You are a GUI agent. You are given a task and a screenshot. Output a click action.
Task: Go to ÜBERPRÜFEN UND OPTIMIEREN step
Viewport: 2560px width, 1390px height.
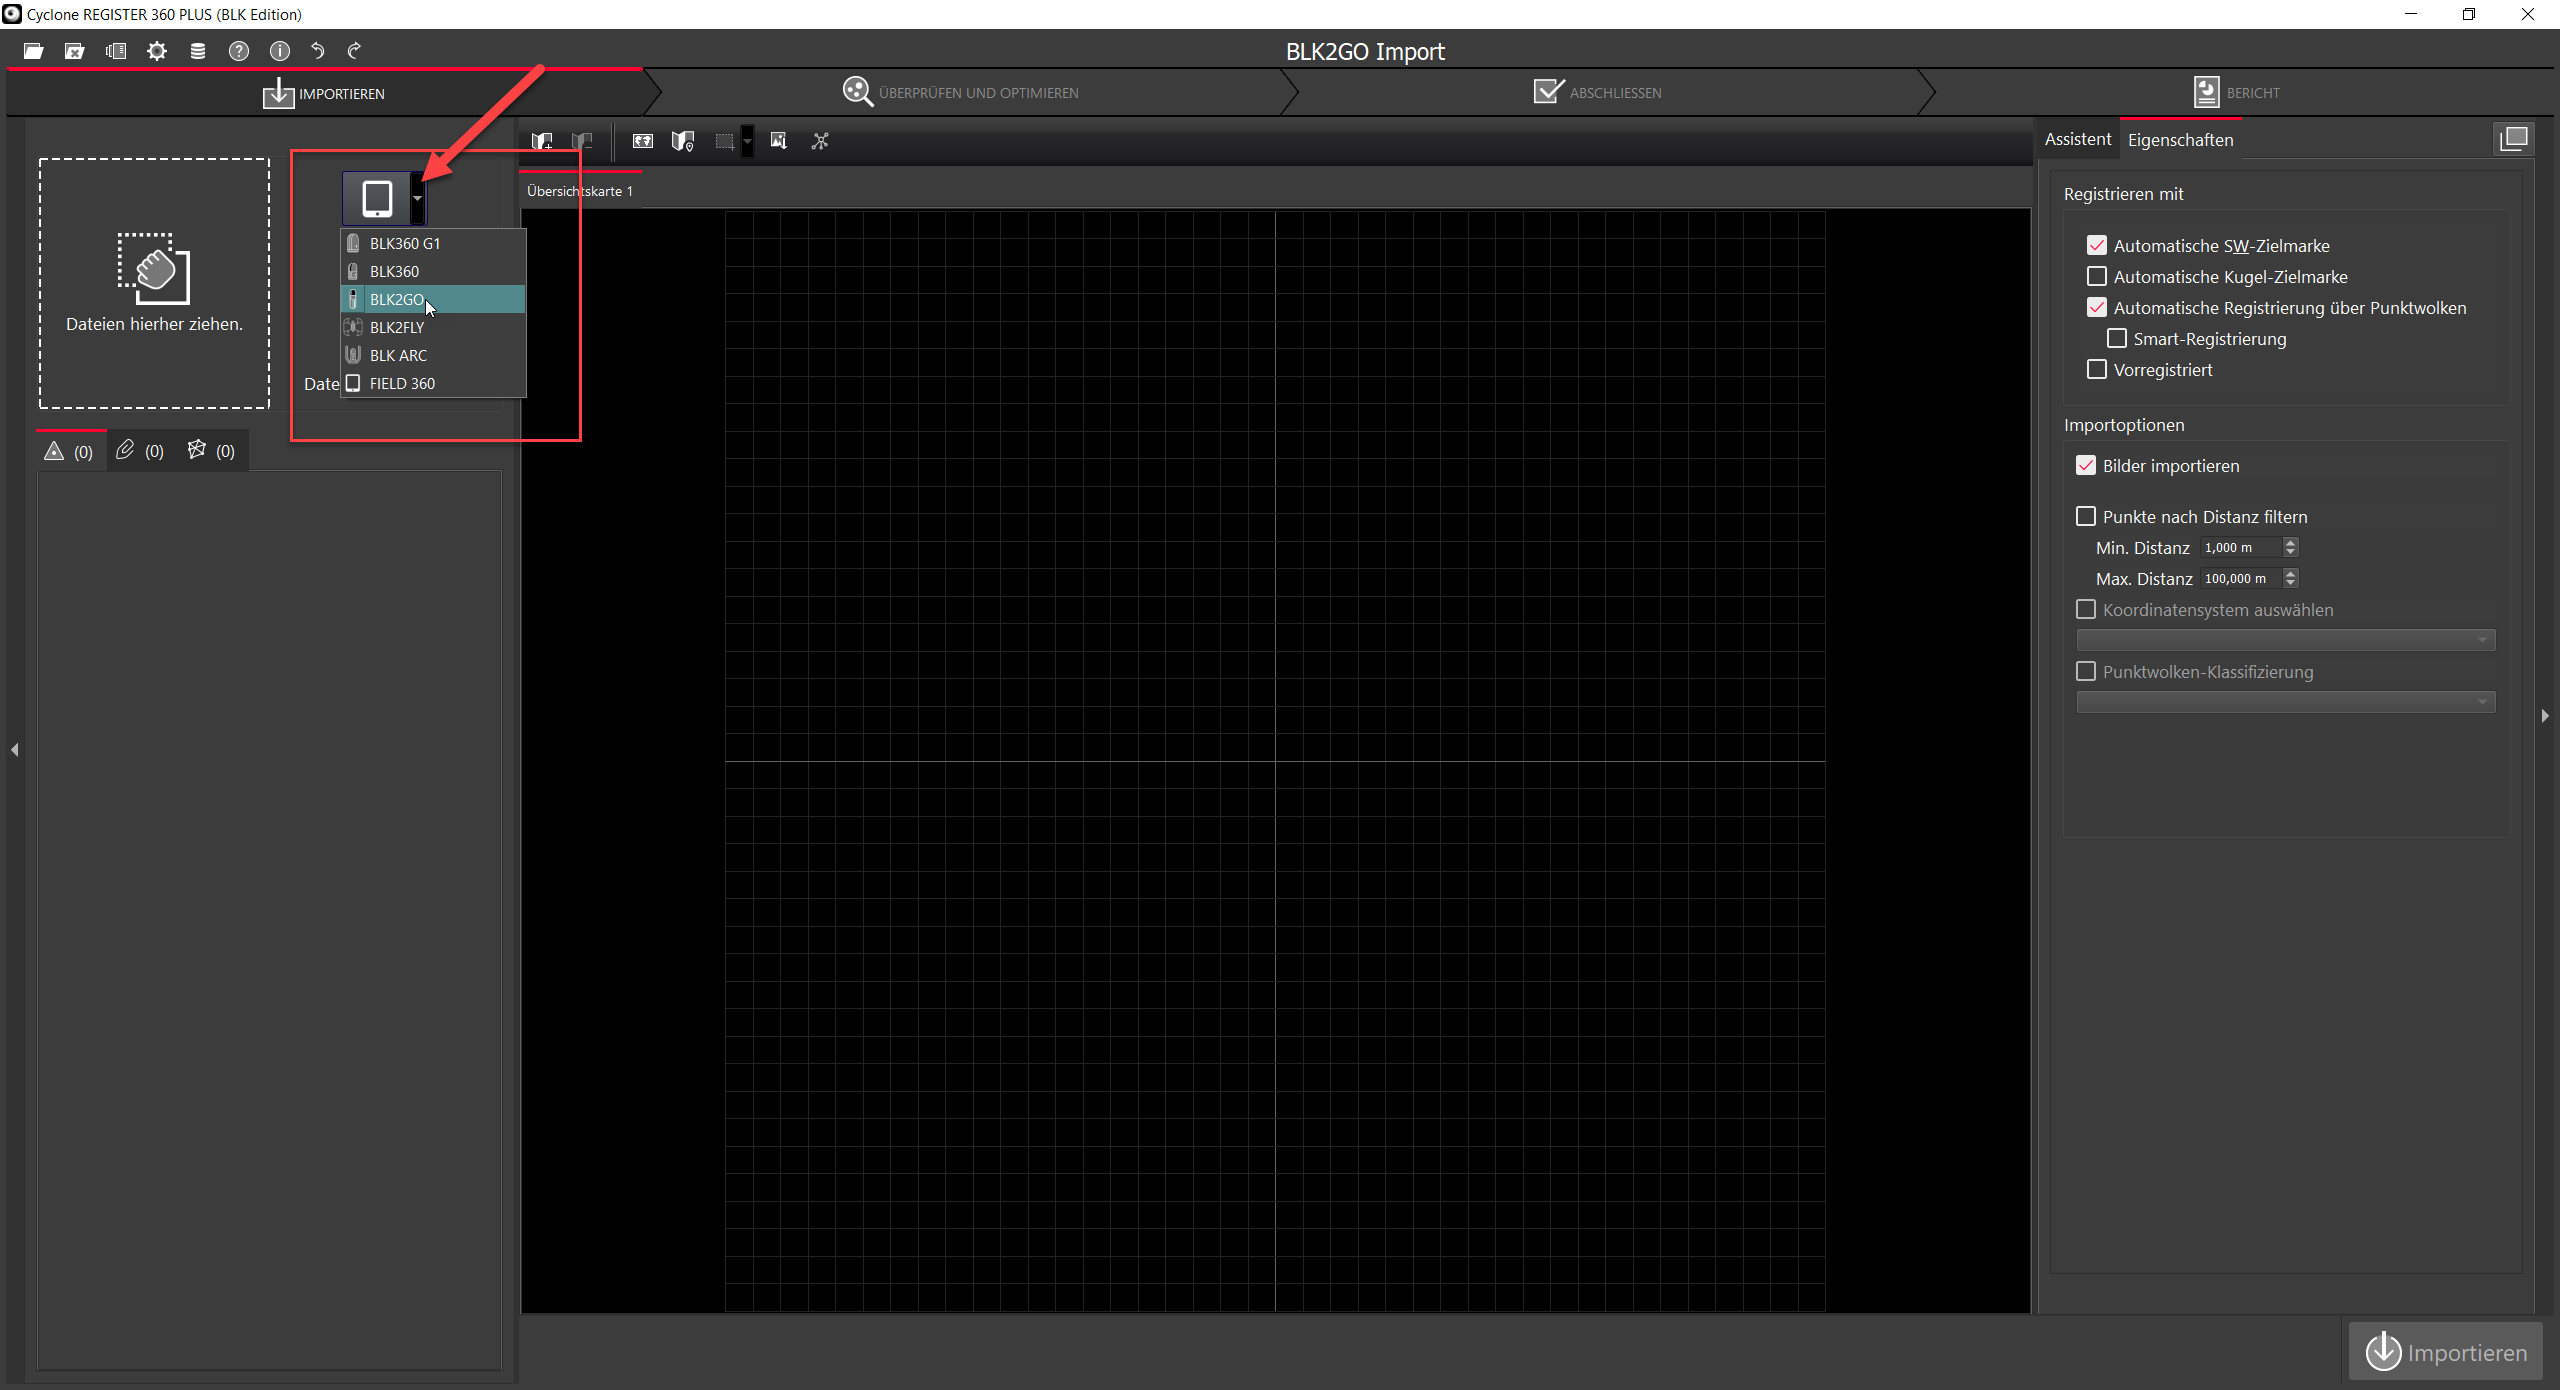click(x=960, y=92)
